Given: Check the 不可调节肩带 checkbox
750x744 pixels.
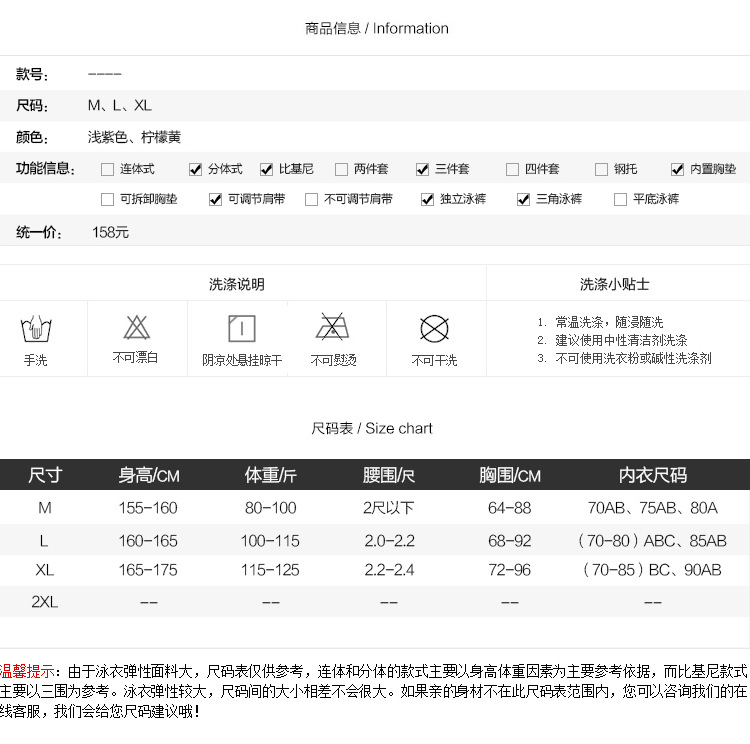Looking at the screenshot, I should 311,200.
